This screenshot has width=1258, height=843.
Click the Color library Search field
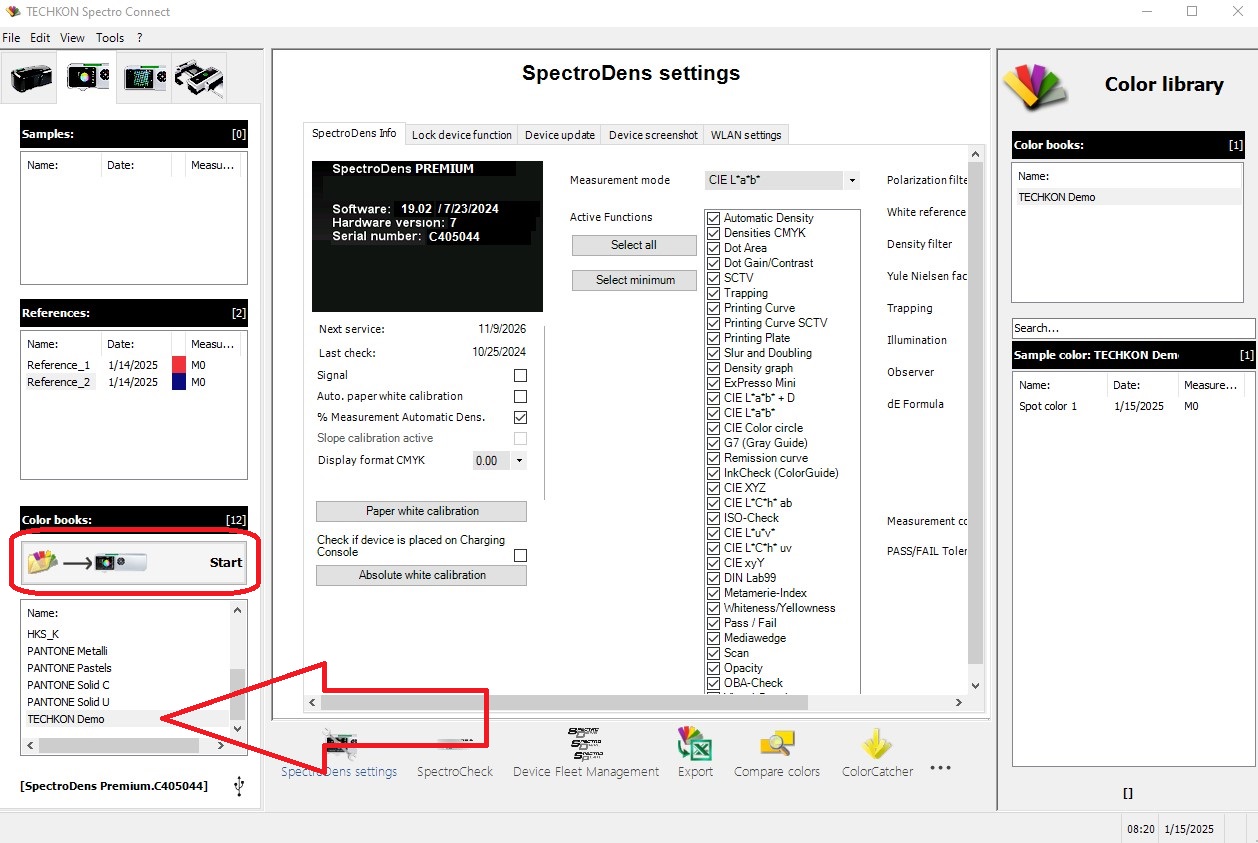coord(1133,328)
